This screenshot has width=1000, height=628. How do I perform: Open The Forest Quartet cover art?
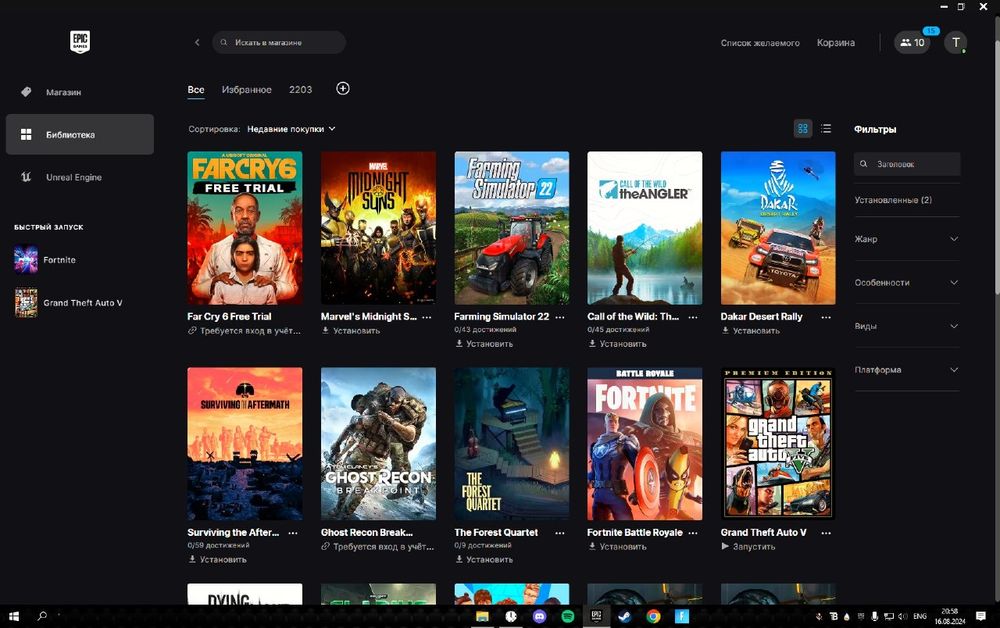tap(511, 444)
